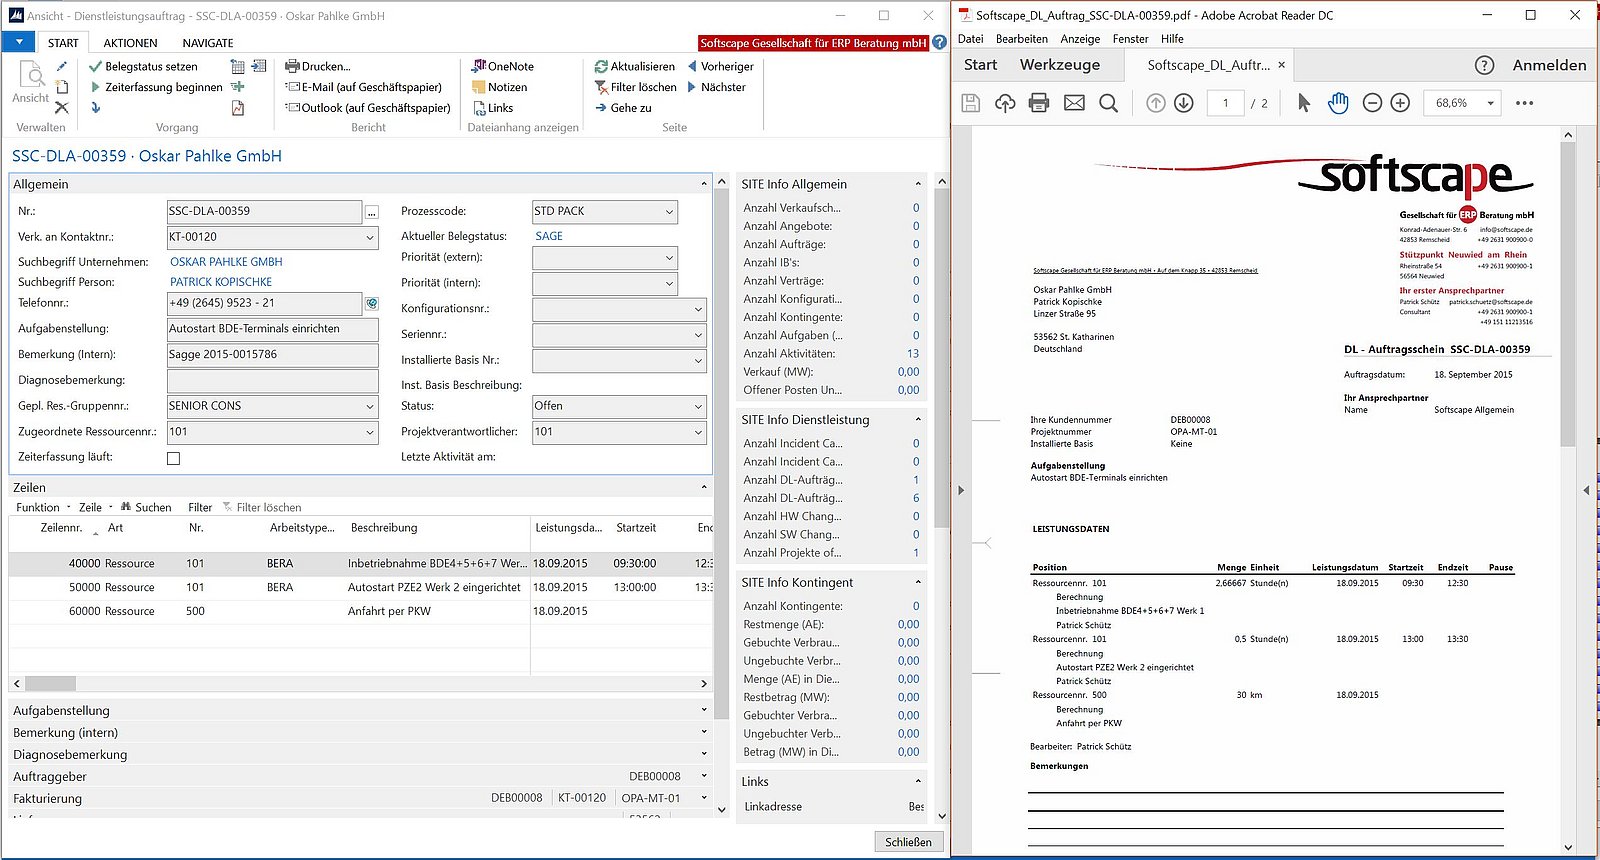Viewport: 1600px width, 860px height.
Task: Open Funktion menu in Zeilen section
Action: click(x=43, y=507)
